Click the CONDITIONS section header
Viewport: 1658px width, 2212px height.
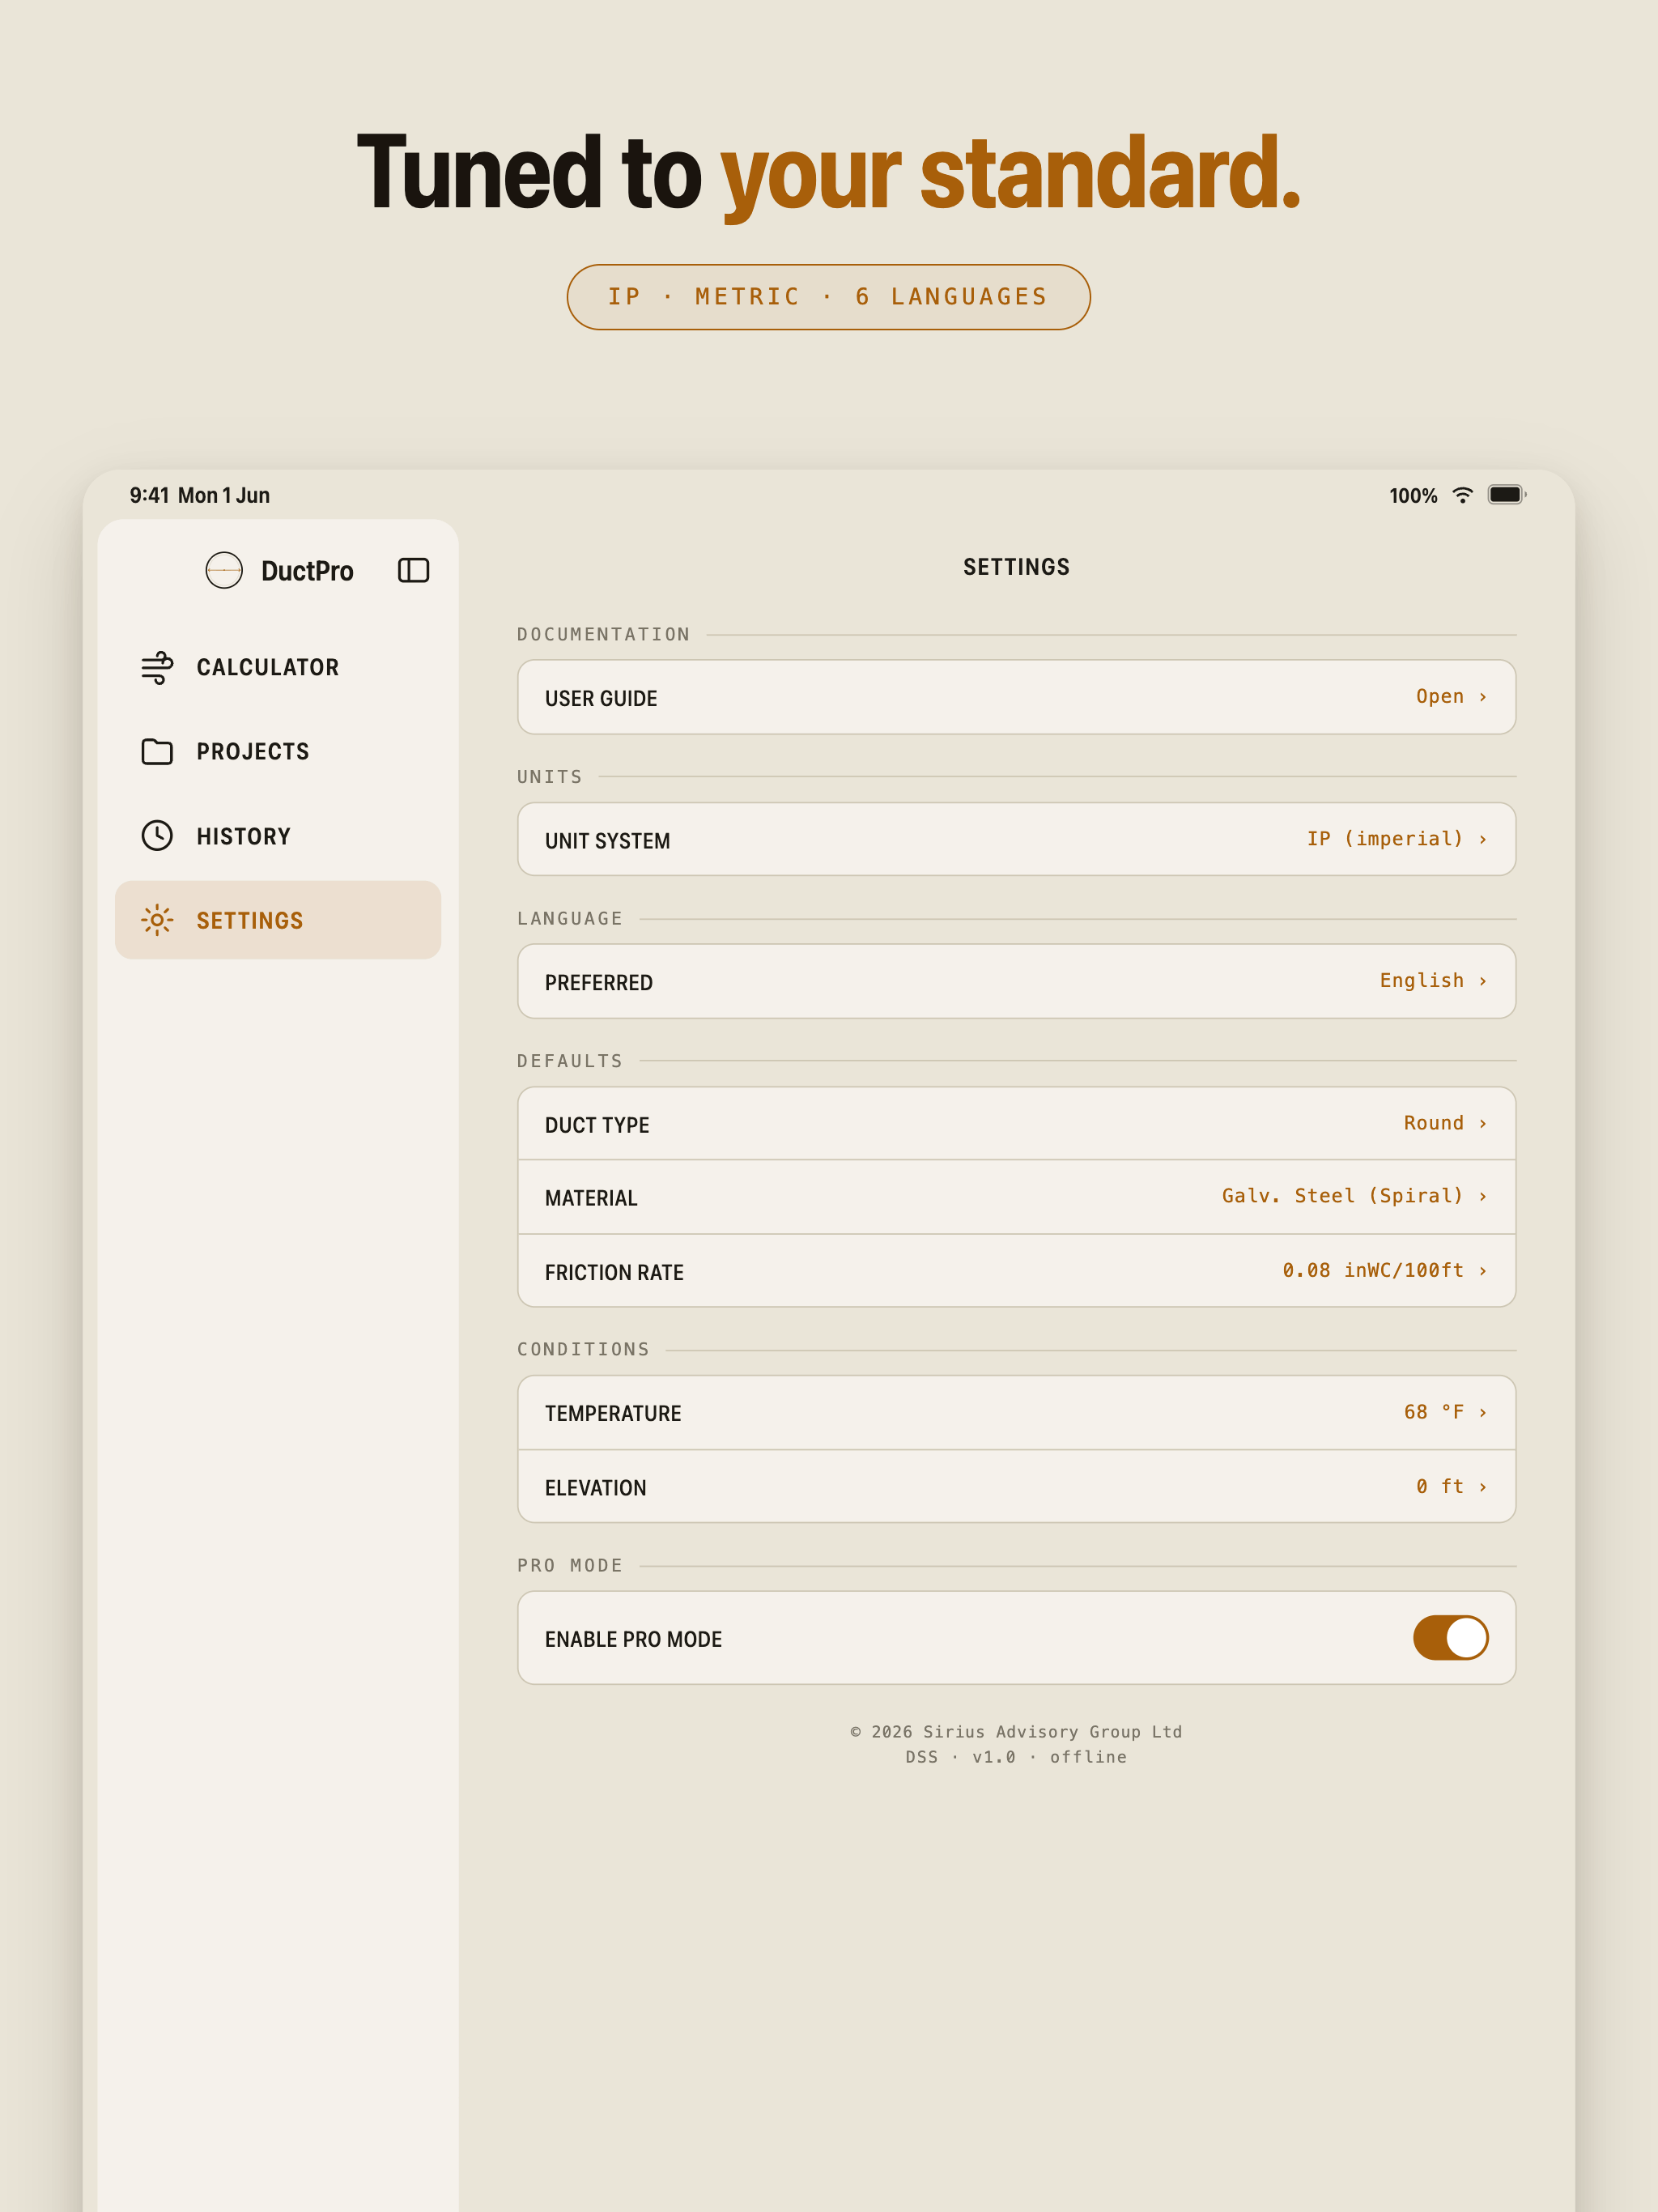tap(583, 1349)
